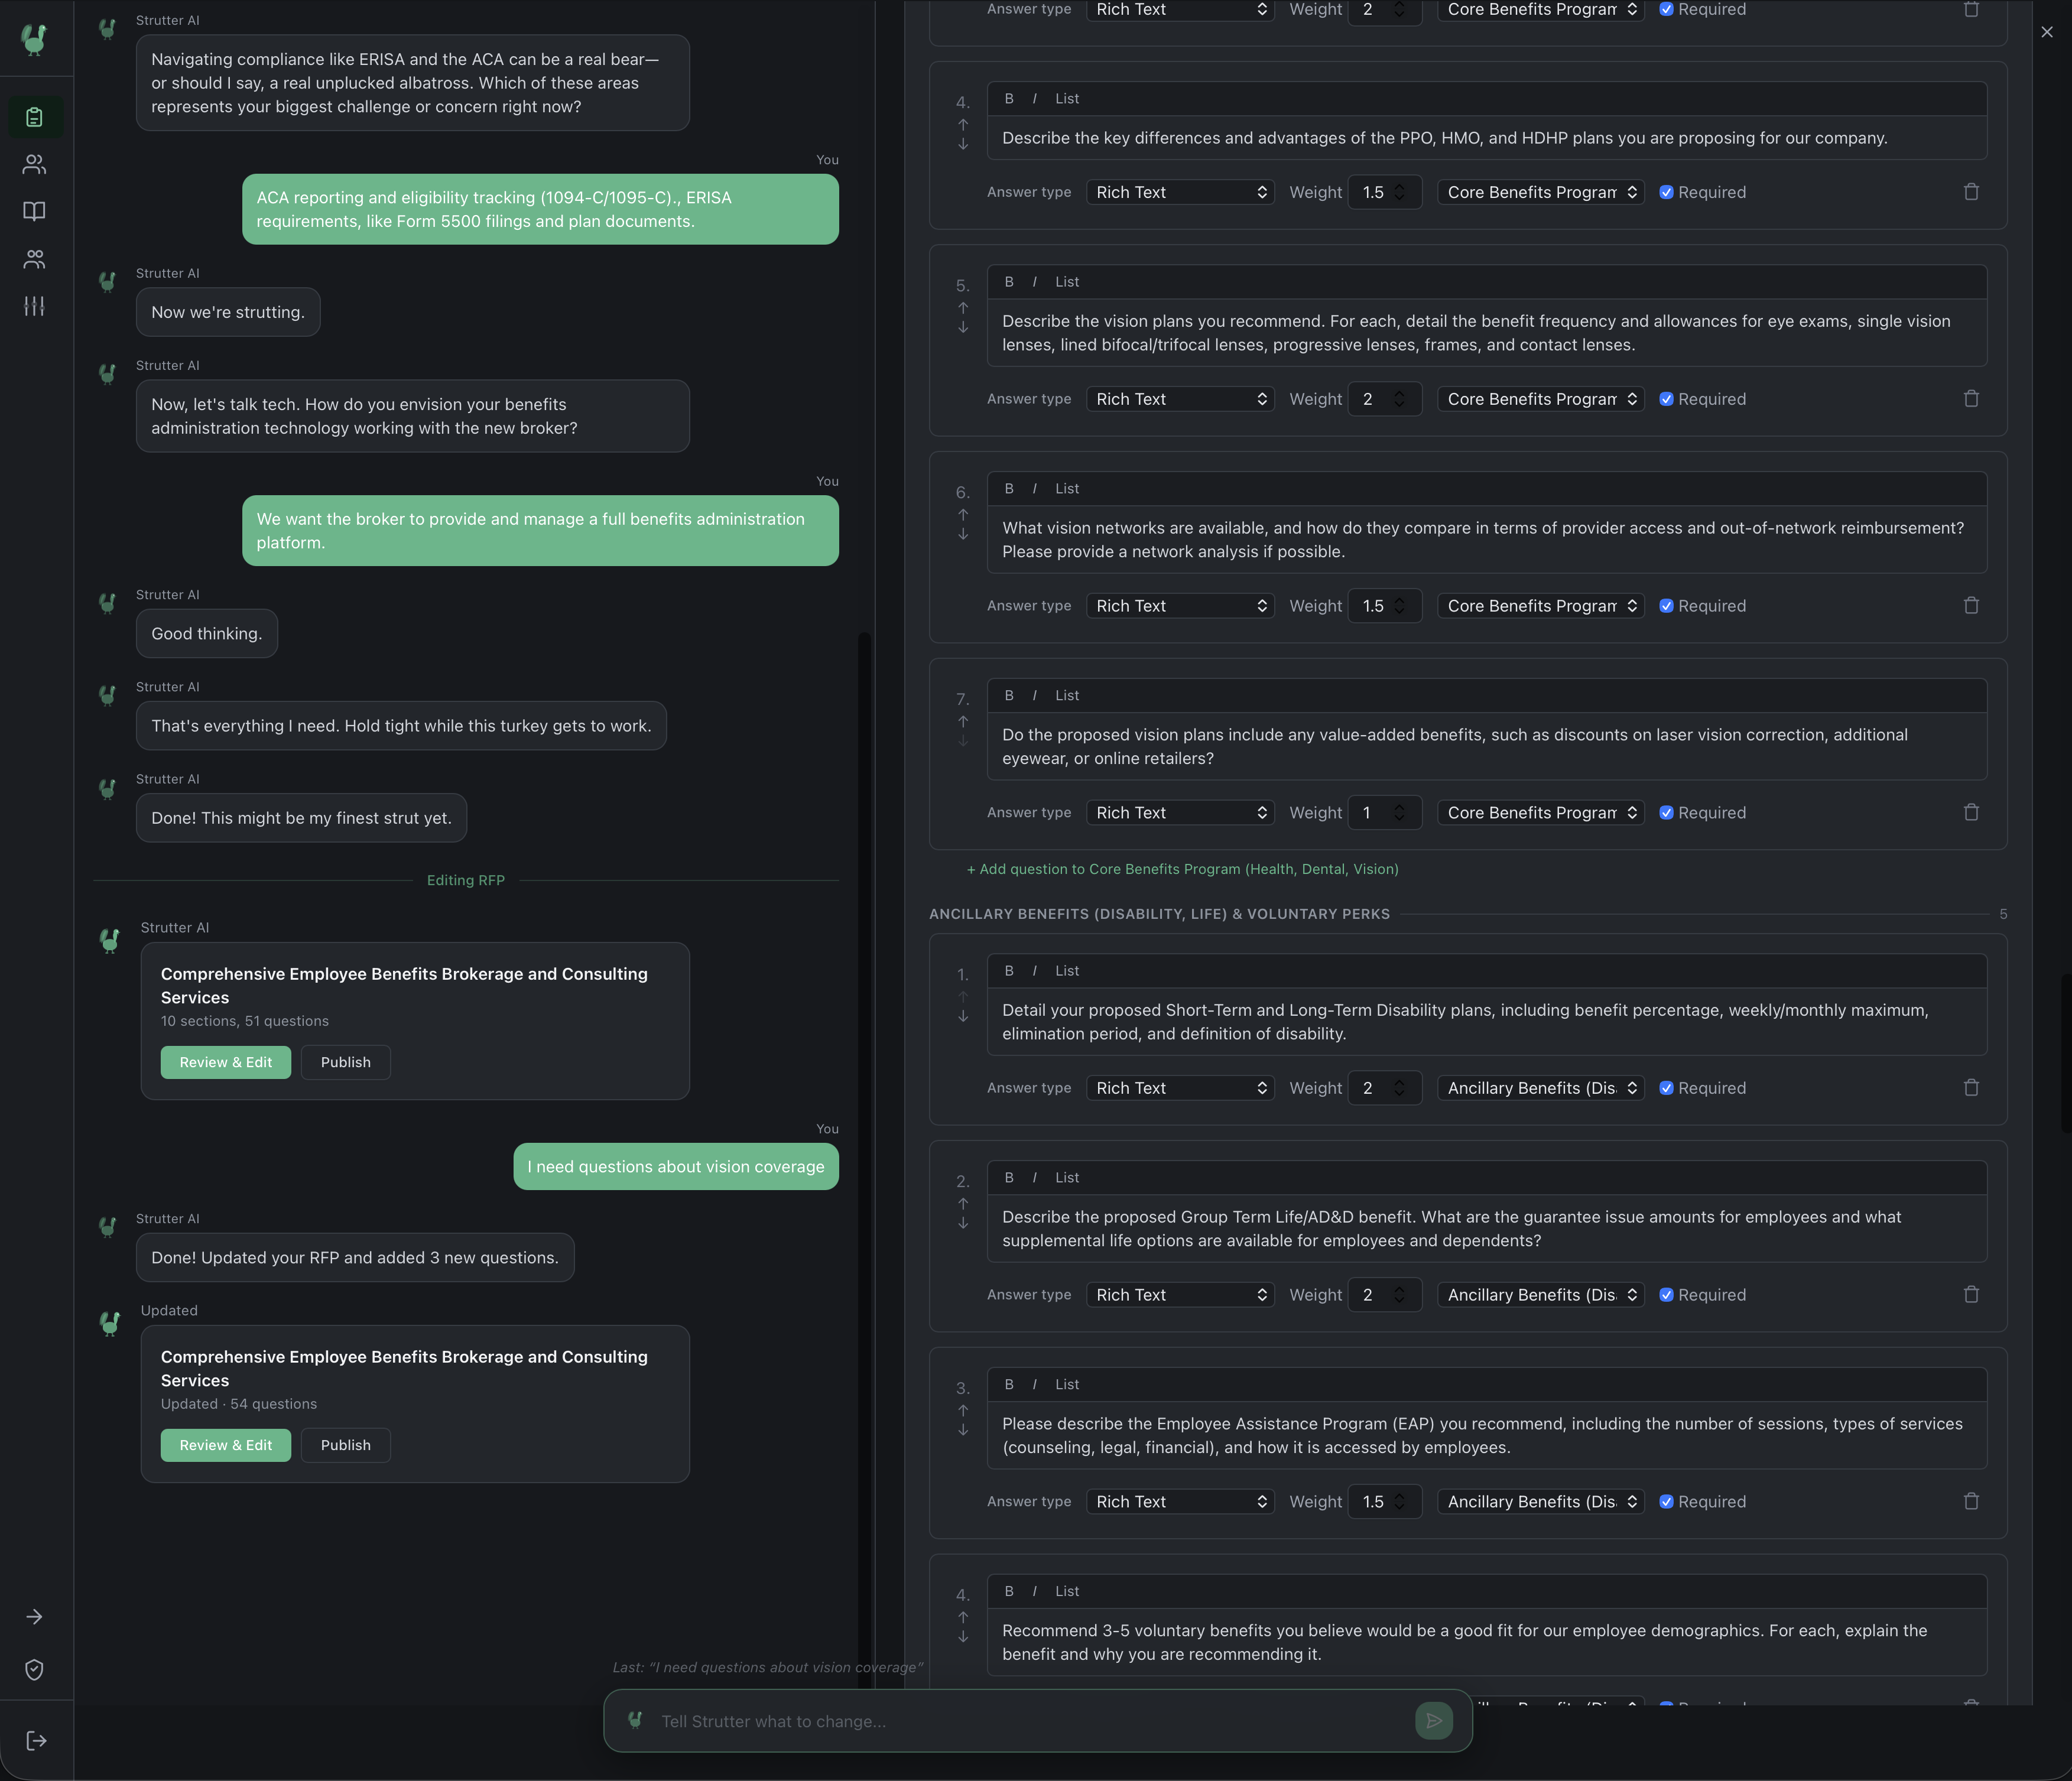Image resolution: width=2072 pixels, height=1781 pixels.
Task: Click Publish on the updated 54 questions card
Action: [345, 1445]
